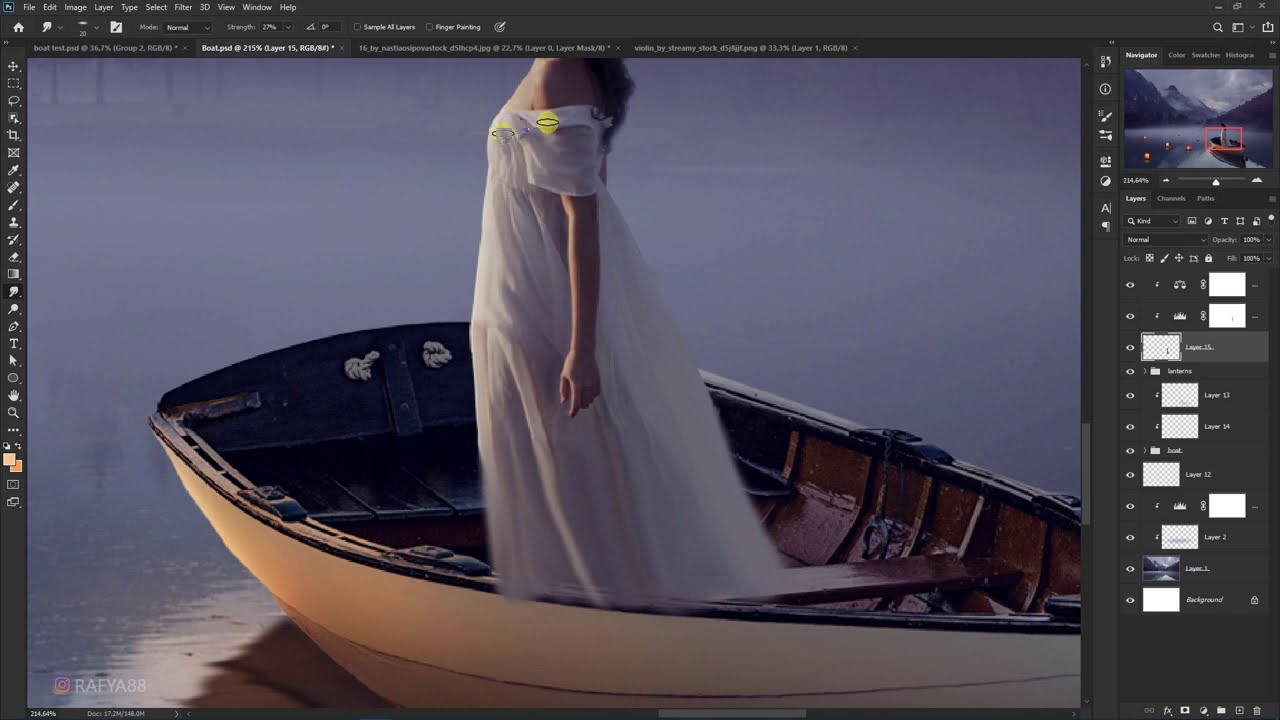Select the Clone Stamp tool
The width and height of the screenshot is (1280, 720).
tap(13, 222)
